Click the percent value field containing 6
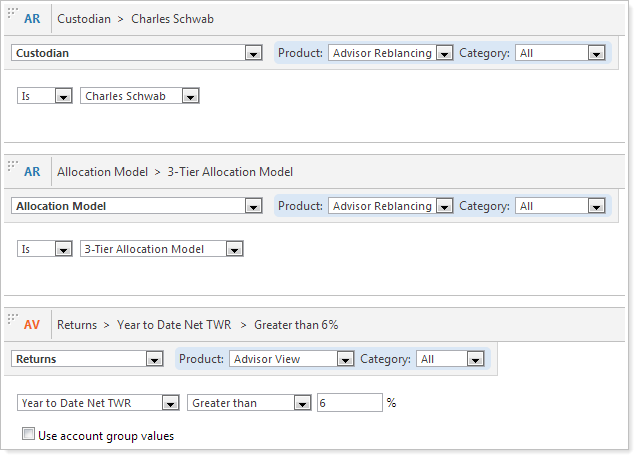 click(x=349, y=403)
